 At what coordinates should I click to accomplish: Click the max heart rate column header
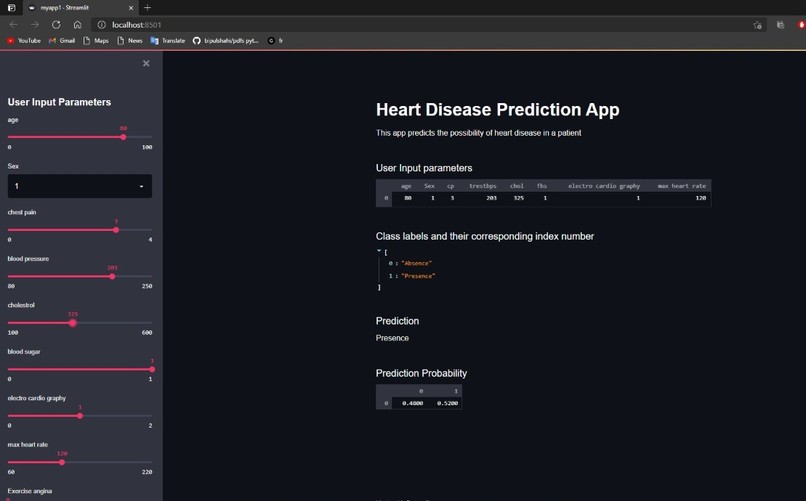(x=682, y=186)
